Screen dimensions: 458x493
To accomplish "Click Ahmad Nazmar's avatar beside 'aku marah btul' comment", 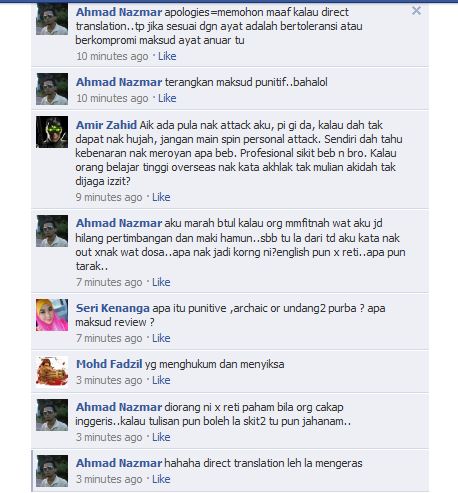I will (x=52, y=231).
